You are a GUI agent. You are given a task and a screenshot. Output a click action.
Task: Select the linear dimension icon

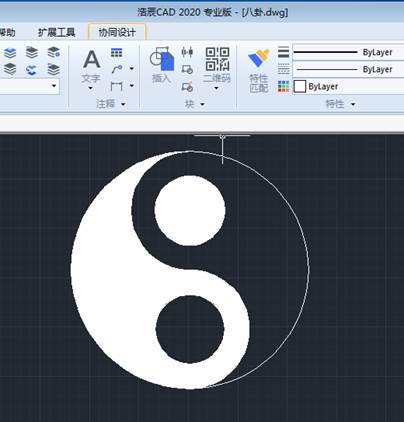(116, 86)
